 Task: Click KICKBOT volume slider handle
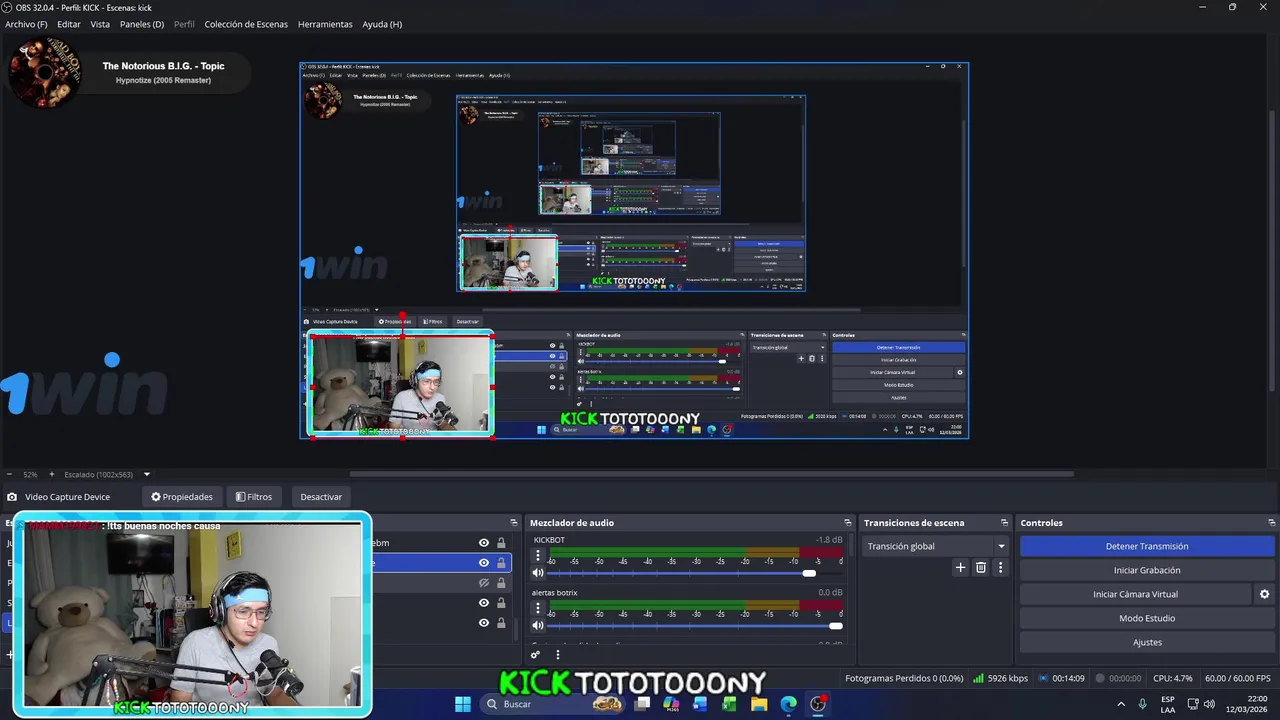point(809,573)
